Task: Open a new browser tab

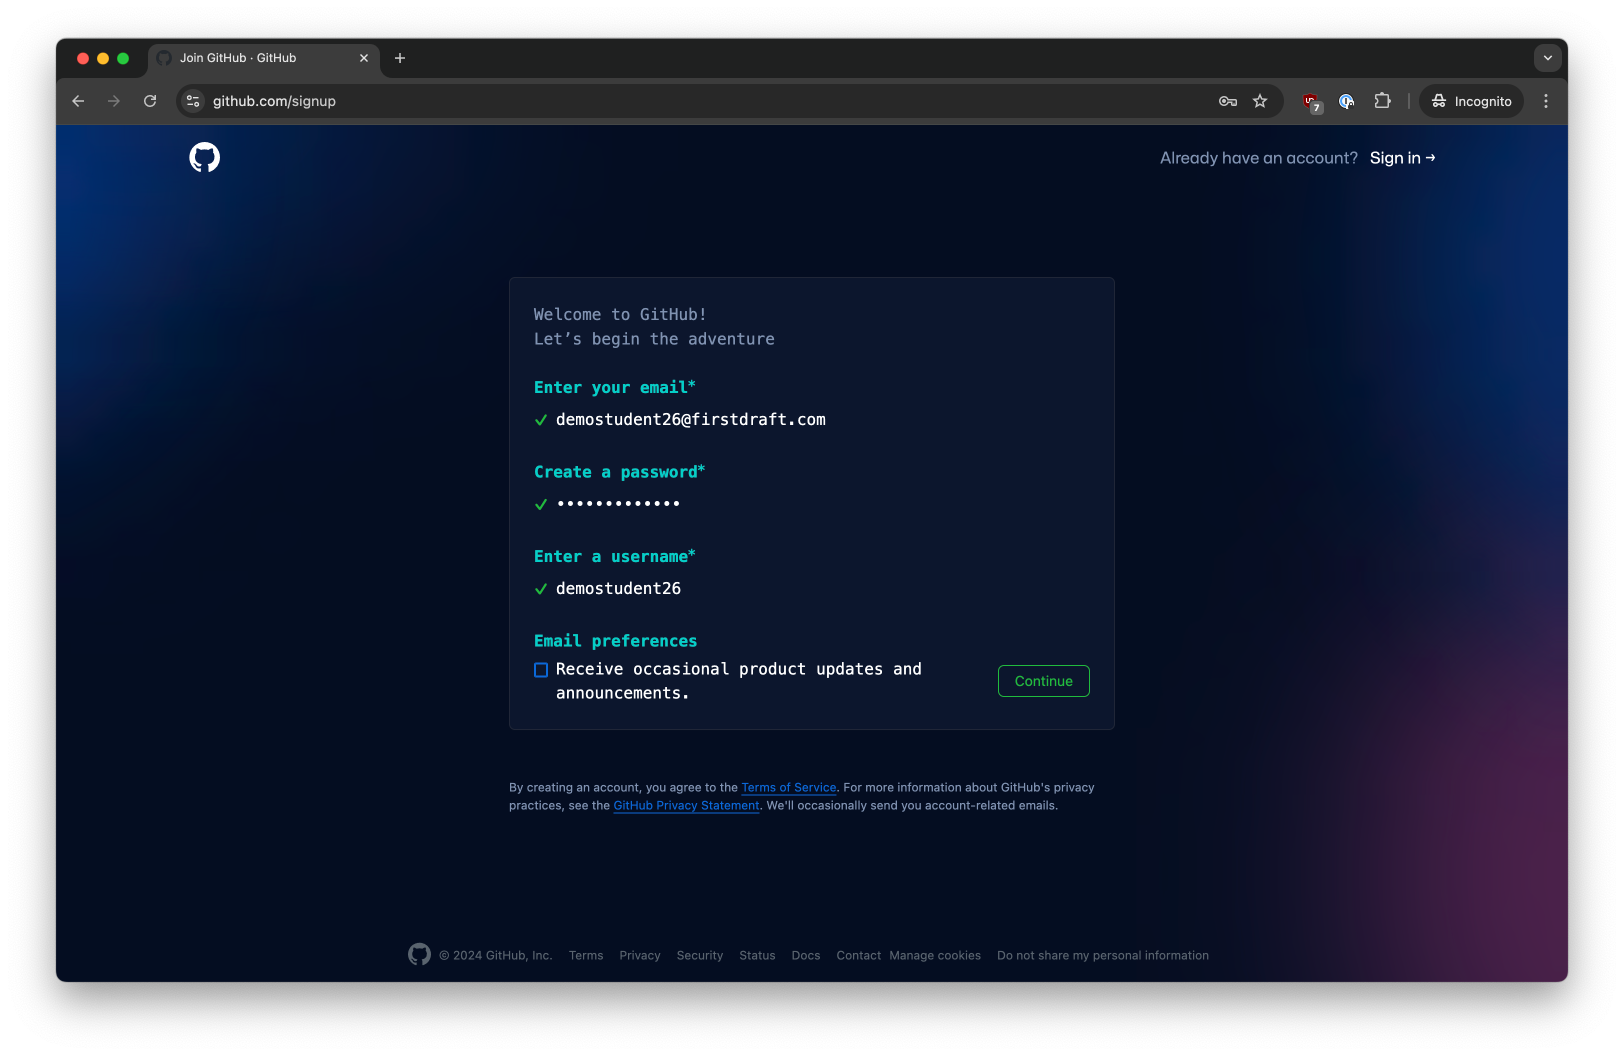Action: (x=400, y=58)
